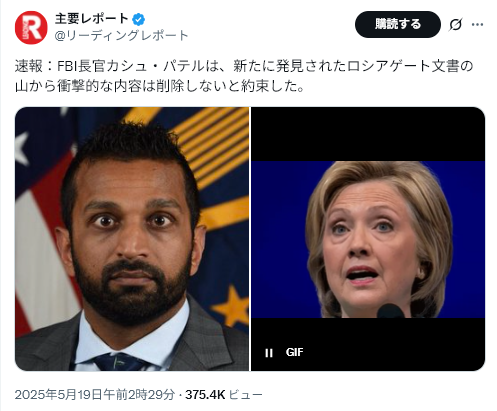Click the post line ending 約束した
The width and height of the screenshot is (497, 411).
pos(159,86)
